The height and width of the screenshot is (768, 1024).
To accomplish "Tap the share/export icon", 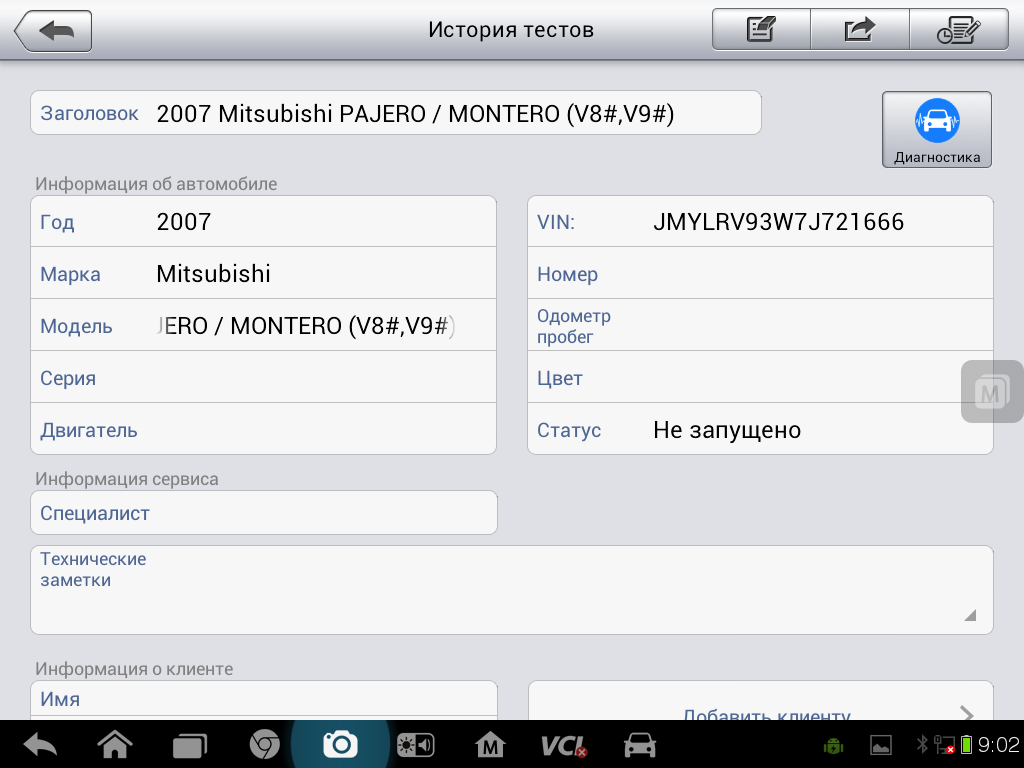I will [859, 30].
